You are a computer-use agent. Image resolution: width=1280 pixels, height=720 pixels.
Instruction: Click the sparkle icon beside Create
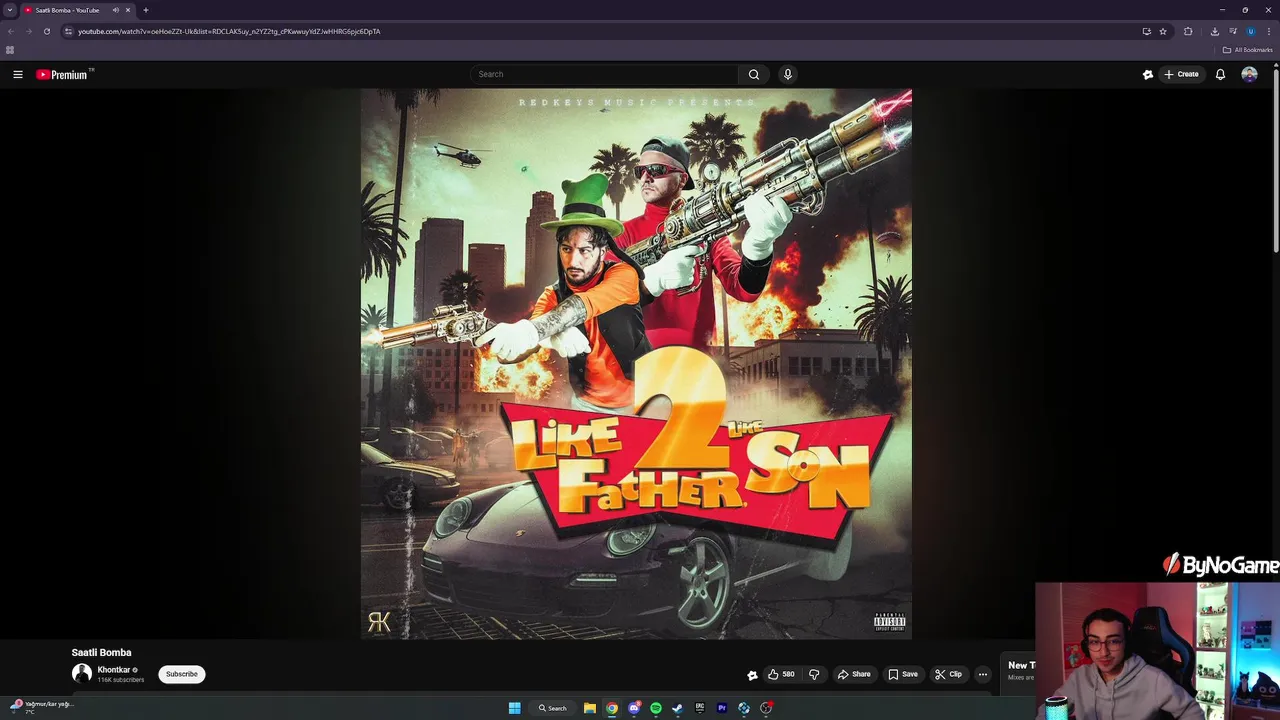coord(1148,74)
